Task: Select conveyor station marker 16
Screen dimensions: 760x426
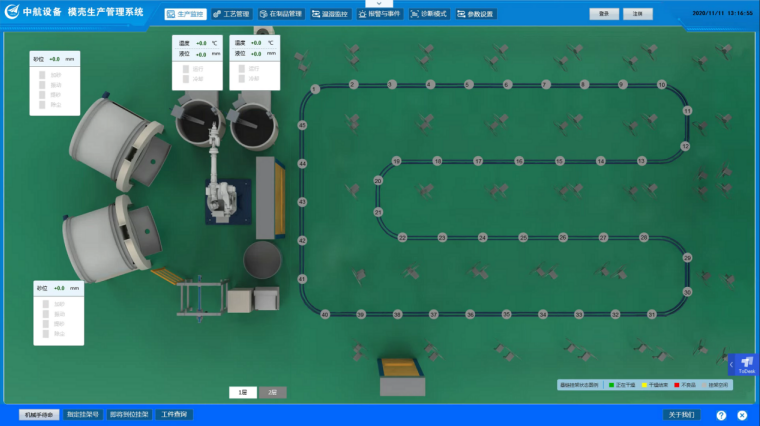Action: point(519,161)
